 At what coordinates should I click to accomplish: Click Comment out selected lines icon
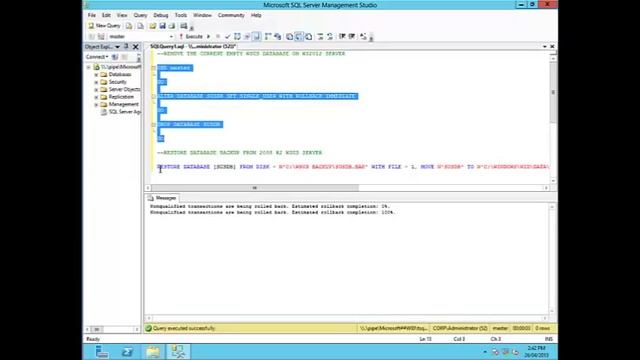point(320,36)
